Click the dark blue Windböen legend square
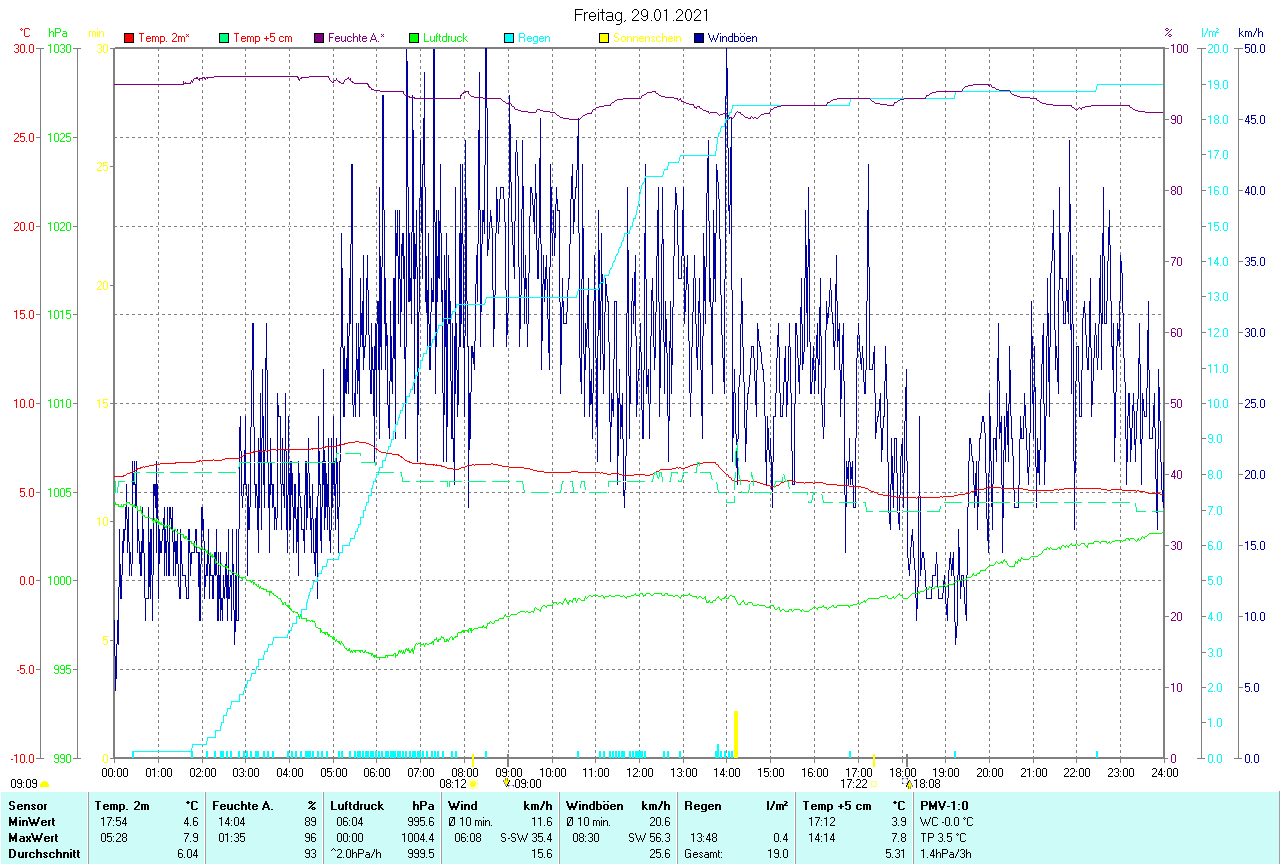This screenshot has width=1280, height=864. click(699, 38)
